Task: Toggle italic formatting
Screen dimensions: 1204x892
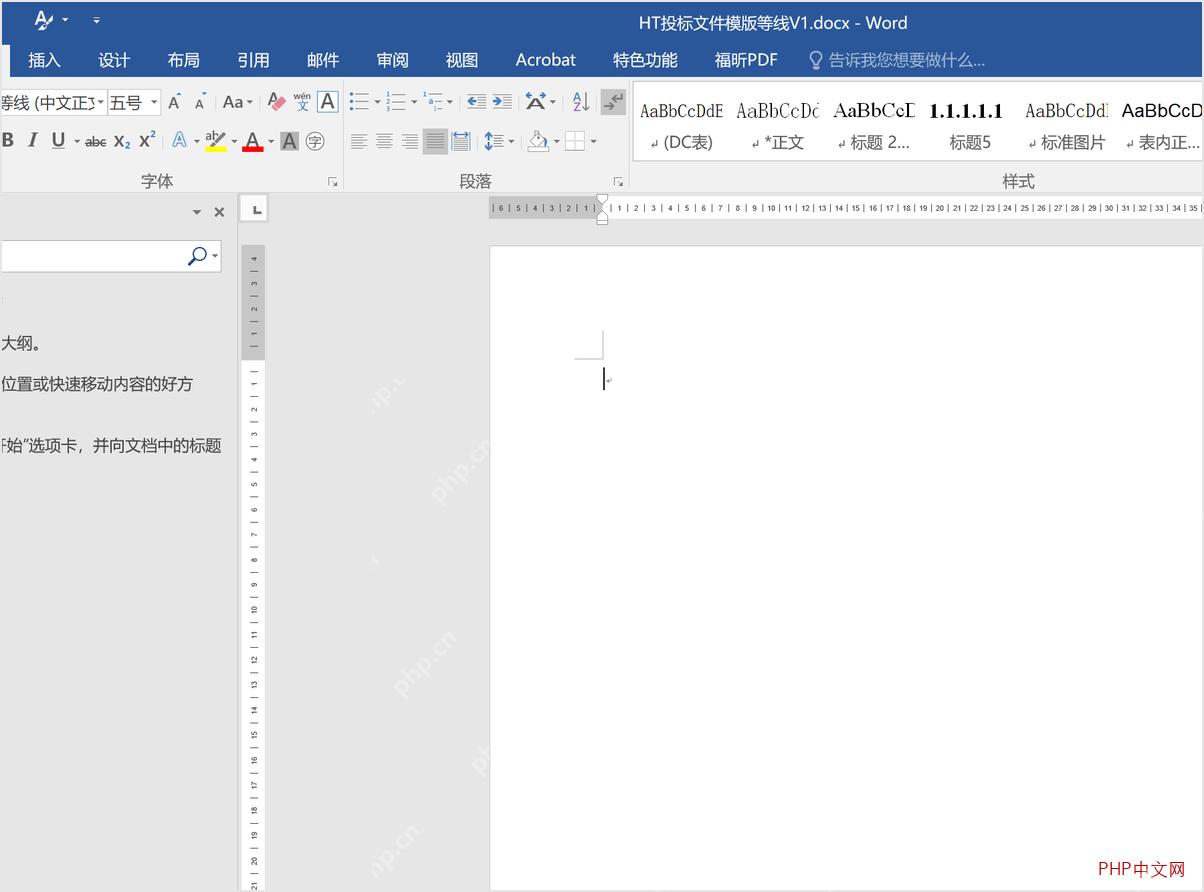Action: click(x=33, y=141)
